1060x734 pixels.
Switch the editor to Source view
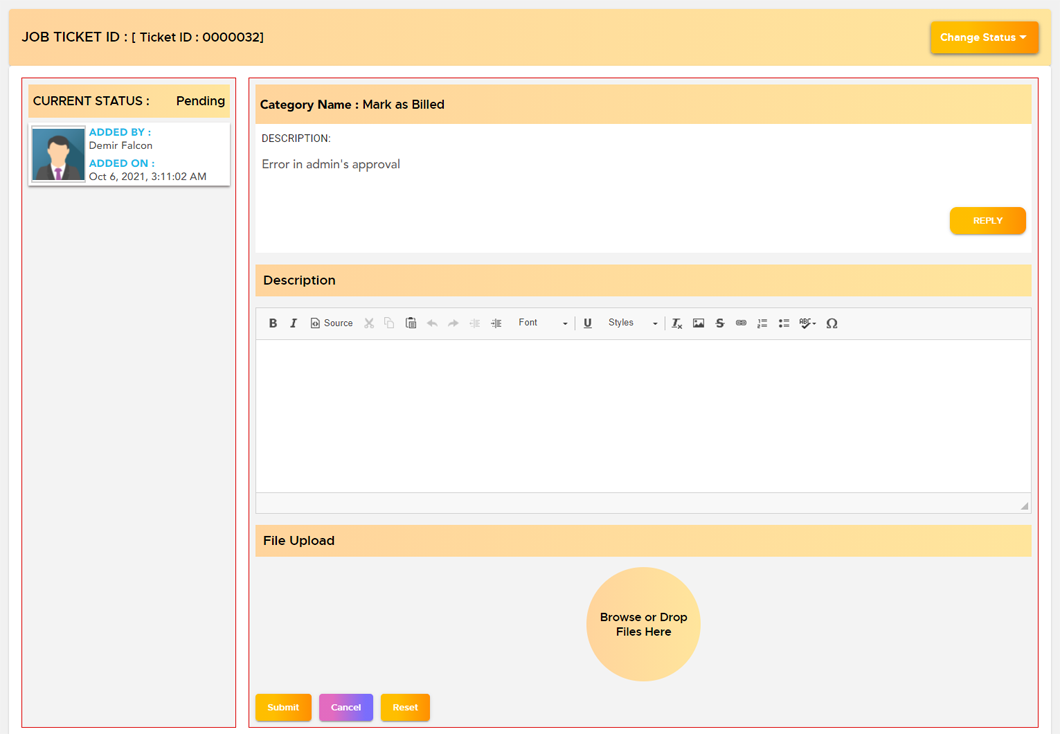point(331,323)
